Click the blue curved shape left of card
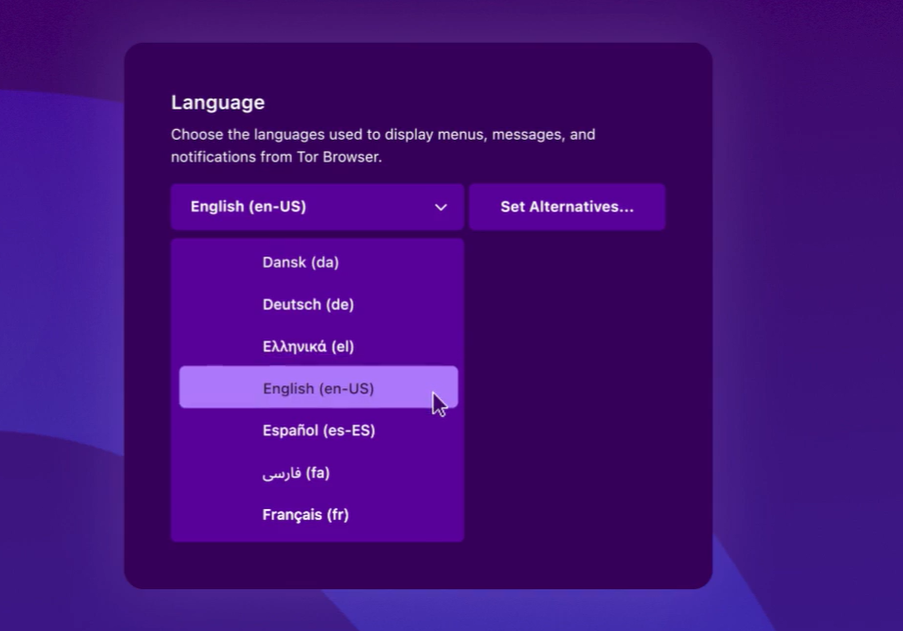The width and height of the screenshot is (903, 631). tap(60, 300)
